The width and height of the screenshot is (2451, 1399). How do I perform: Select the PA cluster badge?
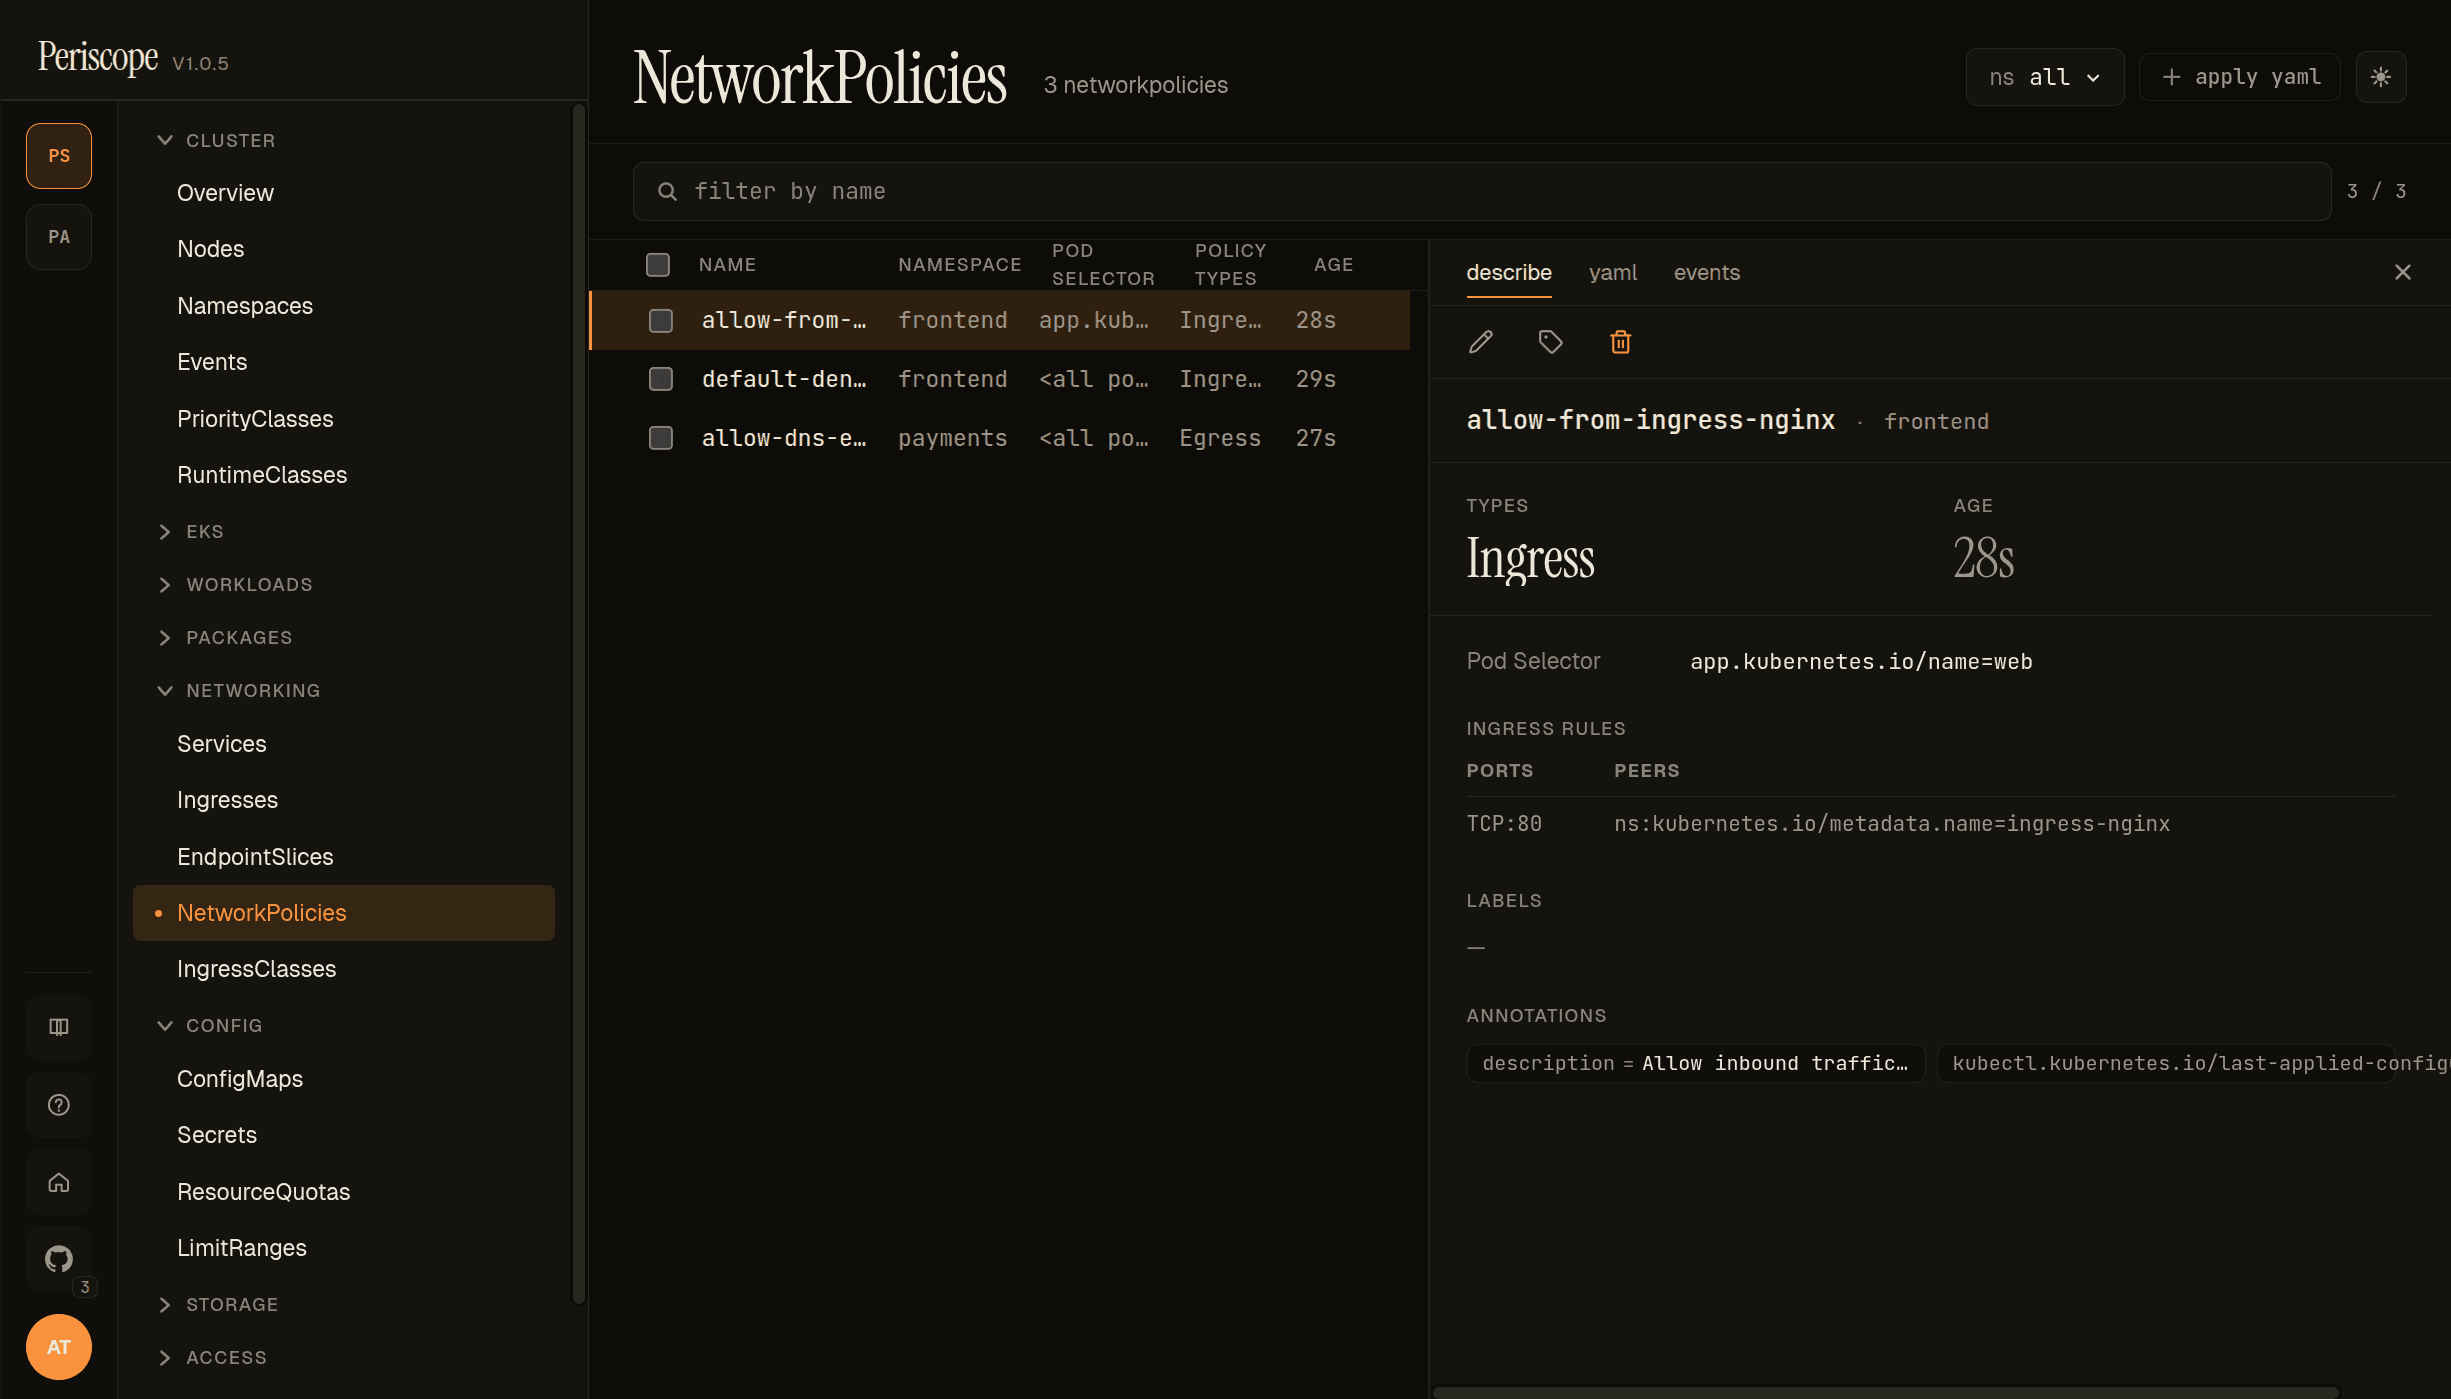tap(59, 237)
